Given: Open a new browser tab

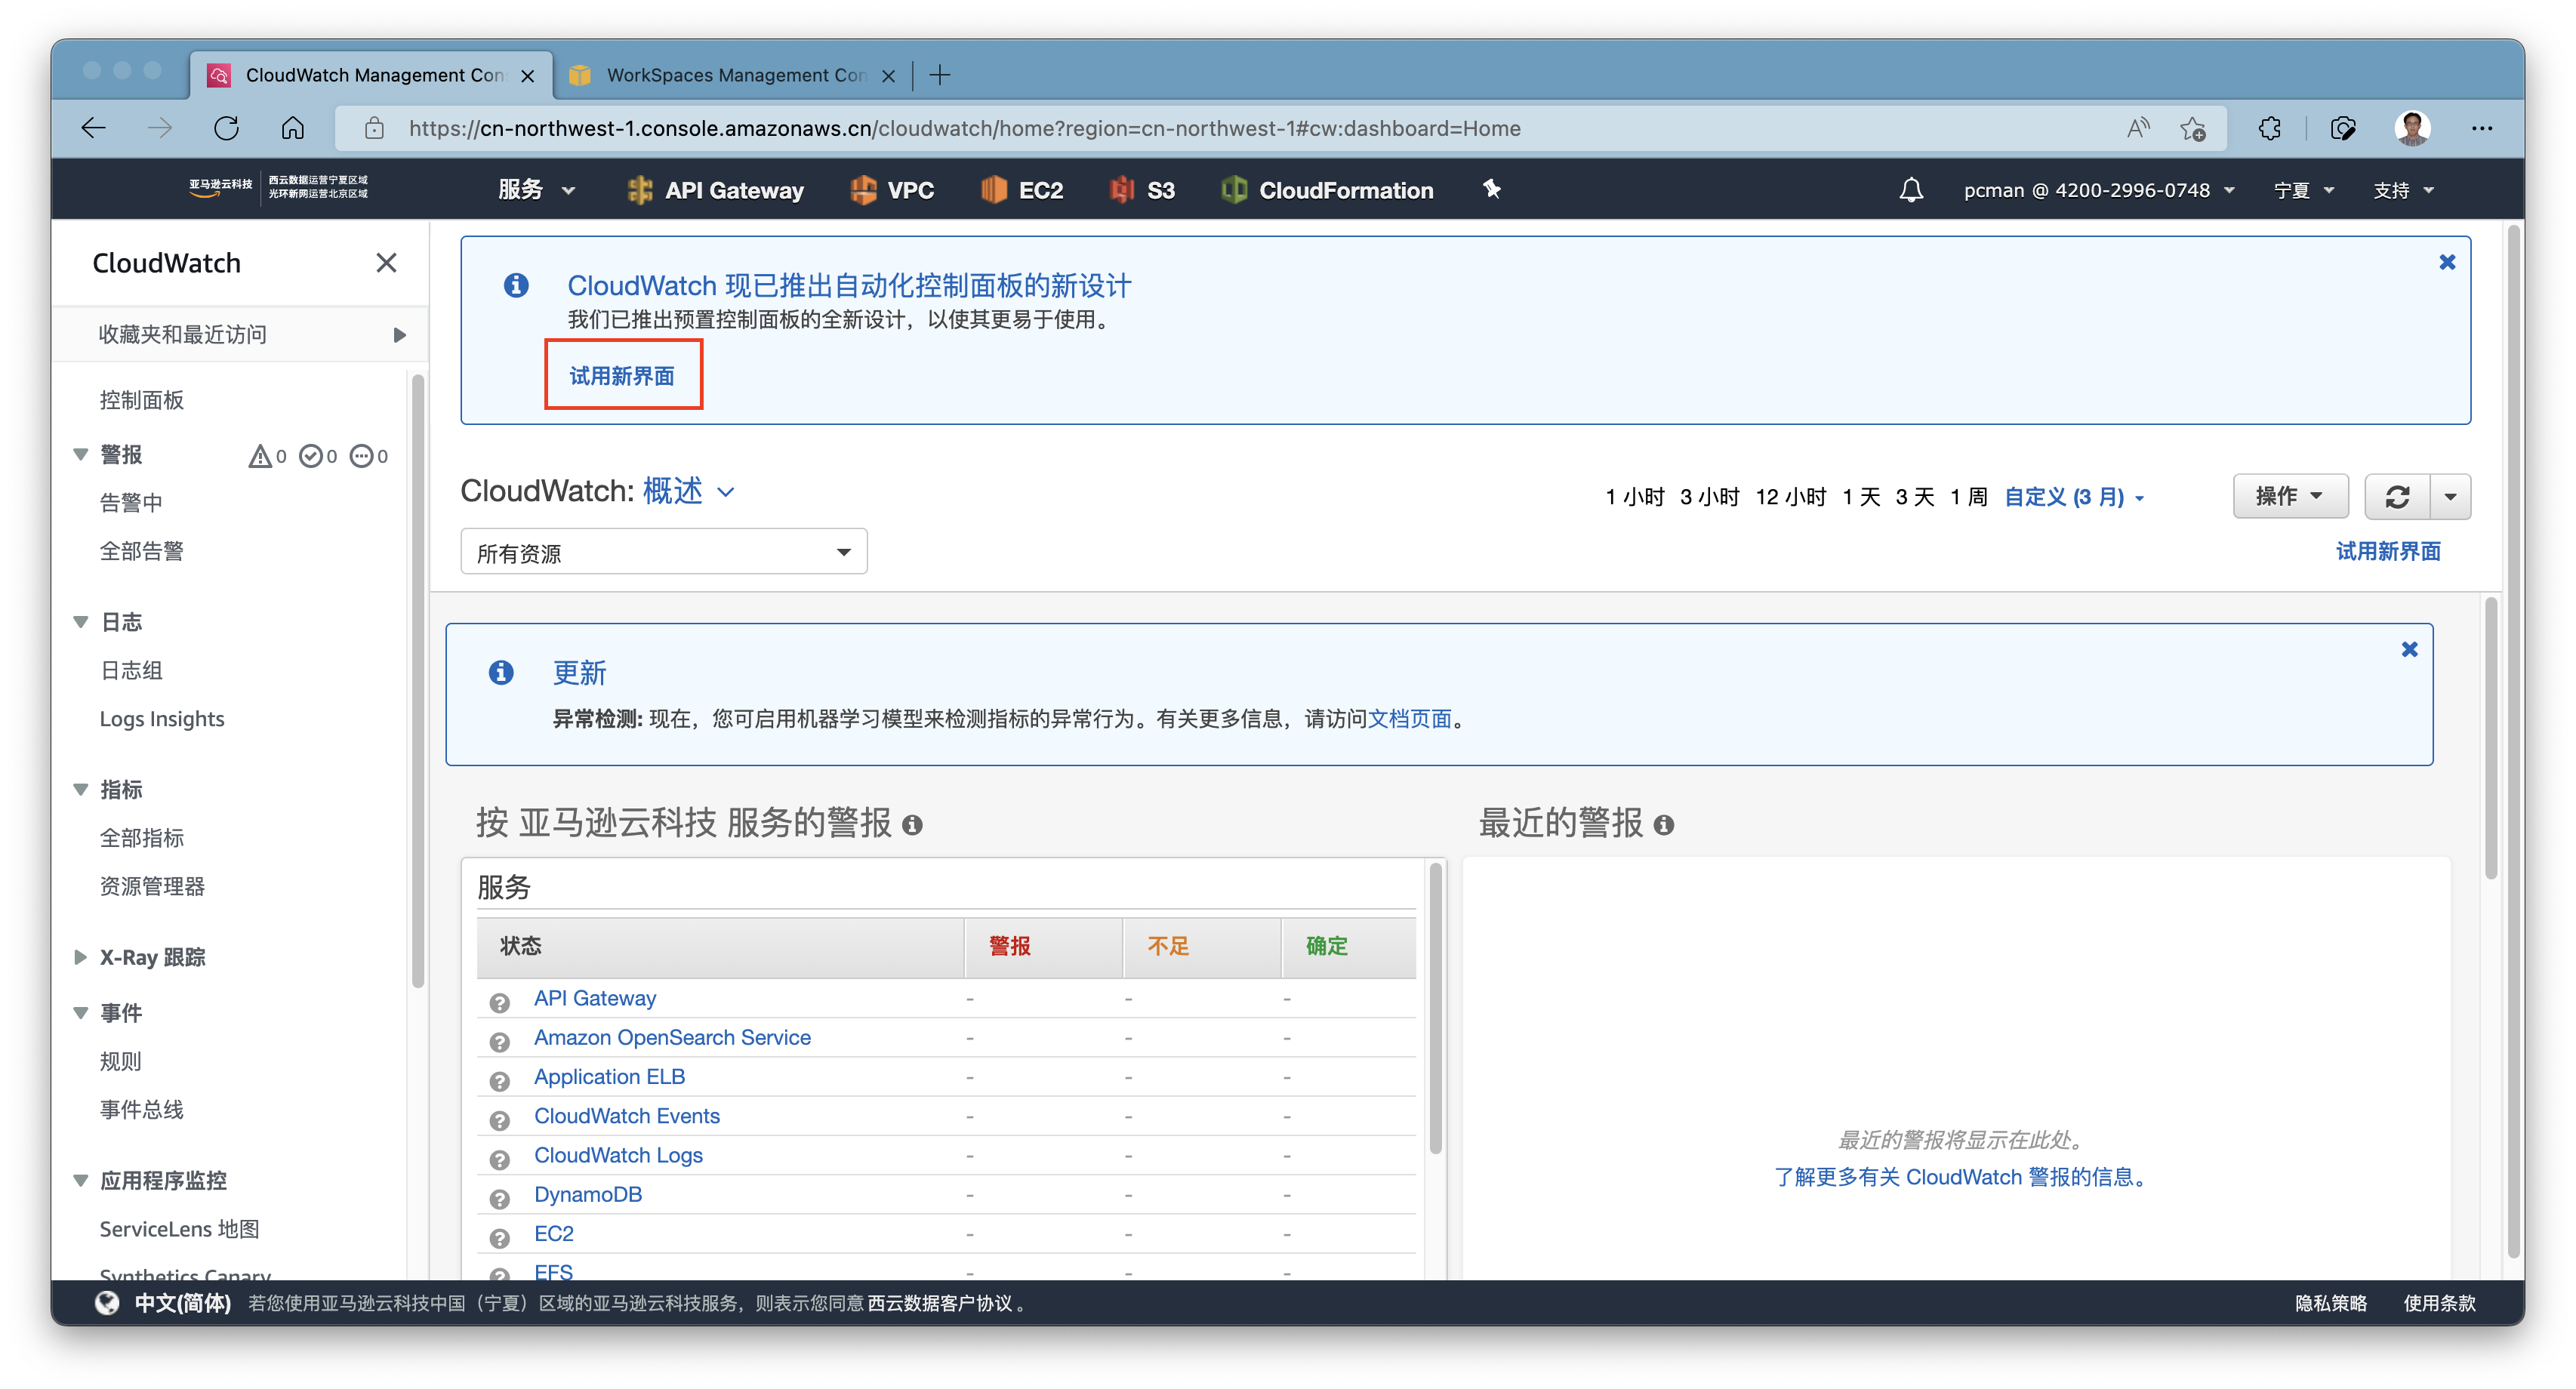Looking at the screenshot, I should (x=940, y=75).
